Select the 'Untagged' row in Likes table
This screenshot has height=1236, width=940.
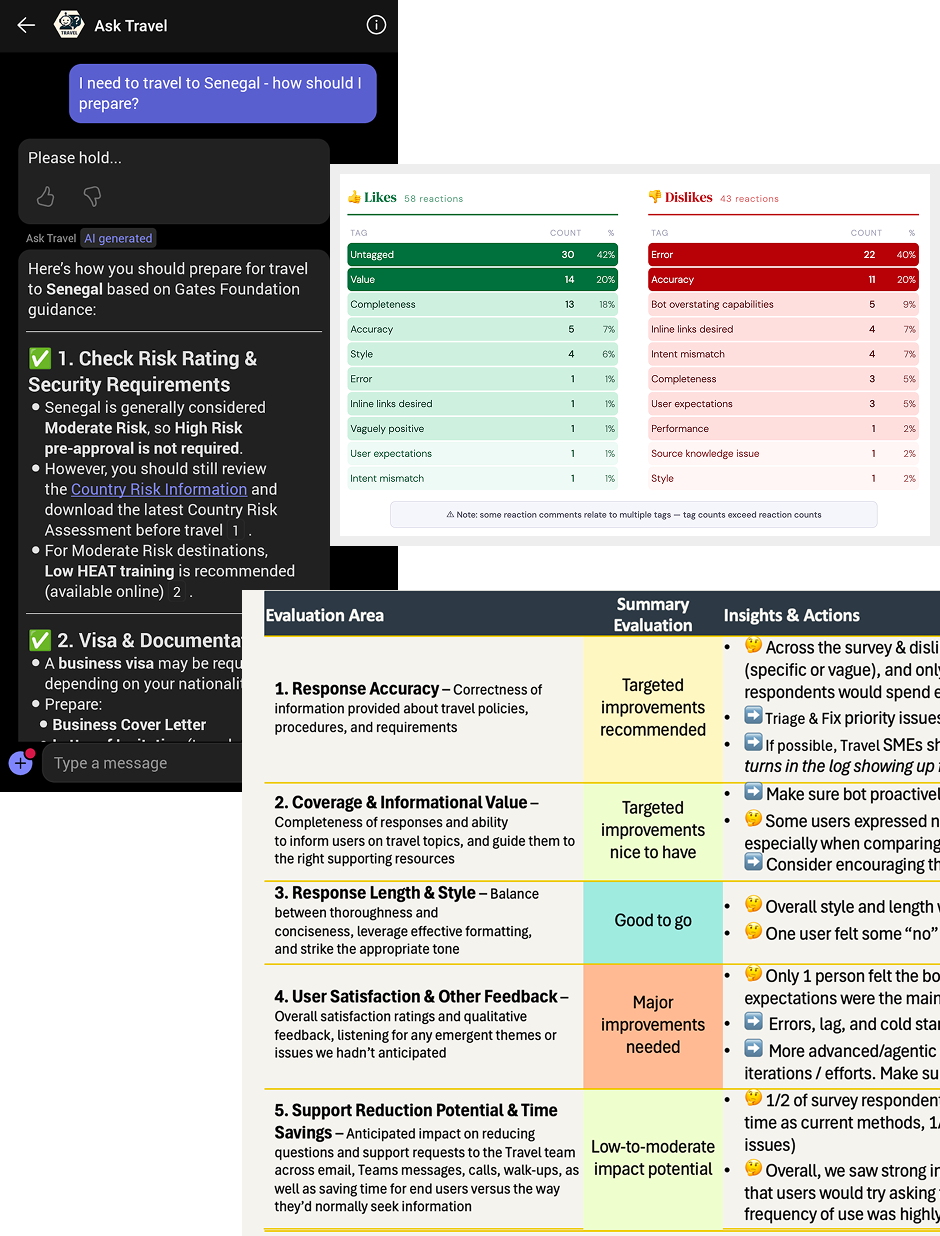(x=482, y=255)
